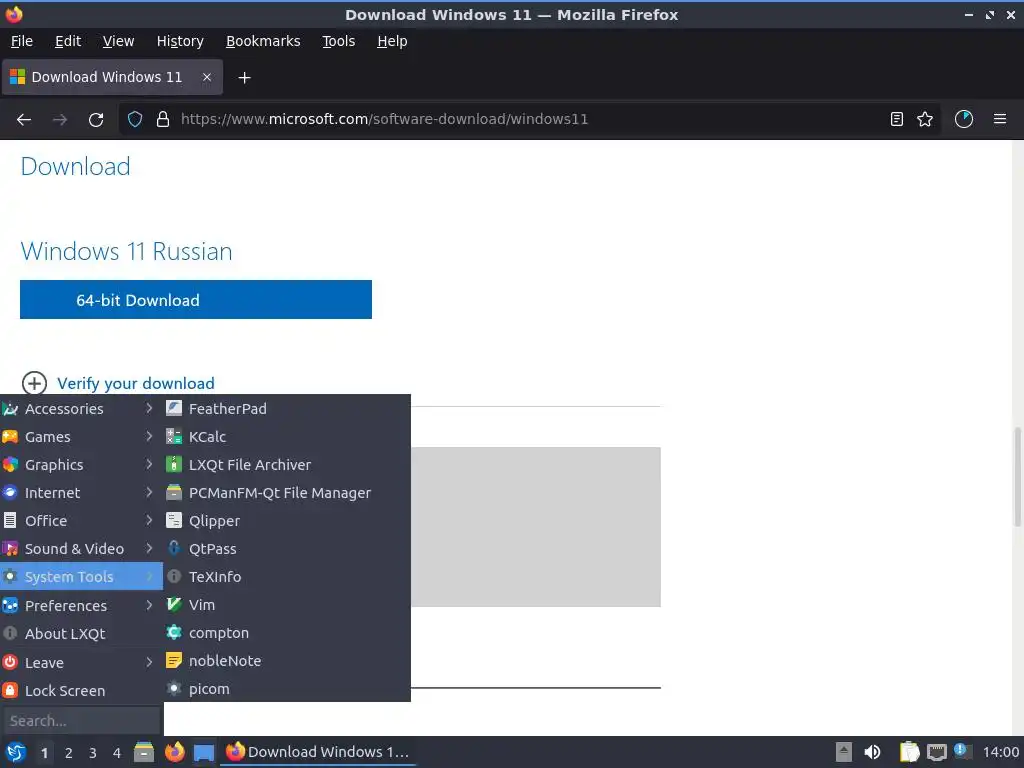This screenshot has width=1024, height=768.
Task: Toggle reader view in the address bar
Action: tap(897, 119)
